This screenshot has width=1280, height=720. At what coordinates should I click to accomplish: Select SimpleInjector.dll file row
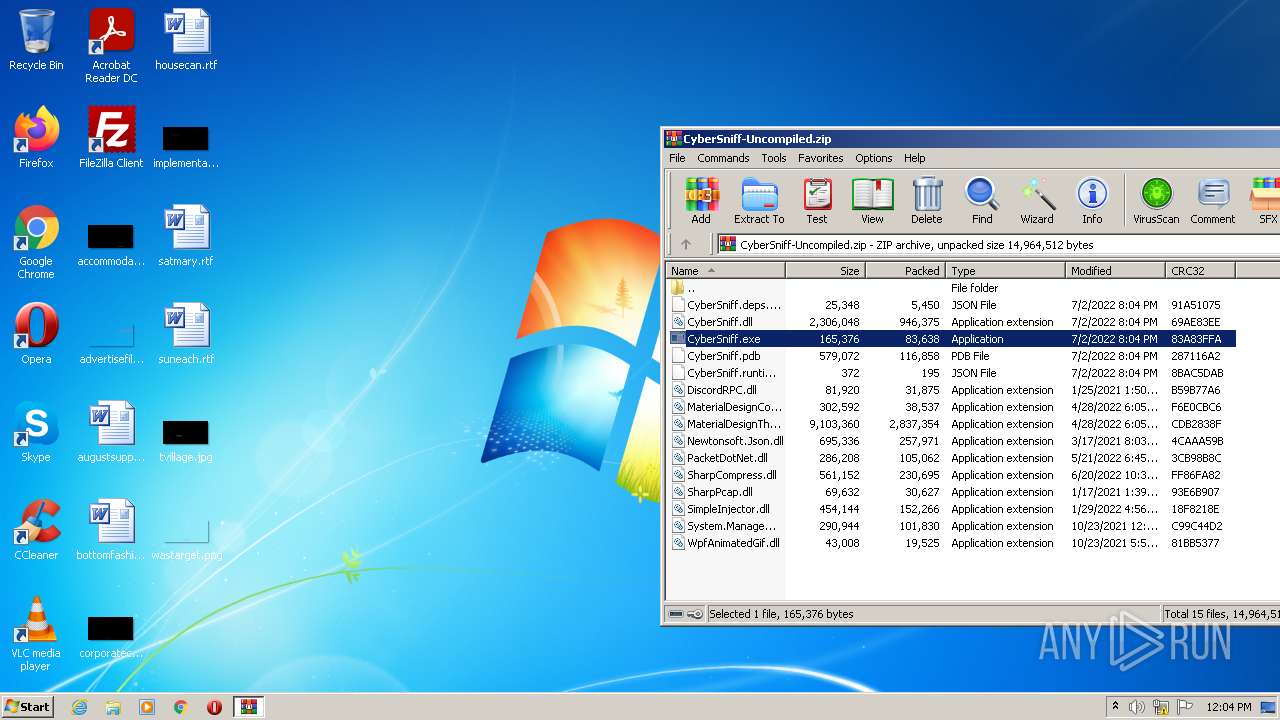coord(952,509)
